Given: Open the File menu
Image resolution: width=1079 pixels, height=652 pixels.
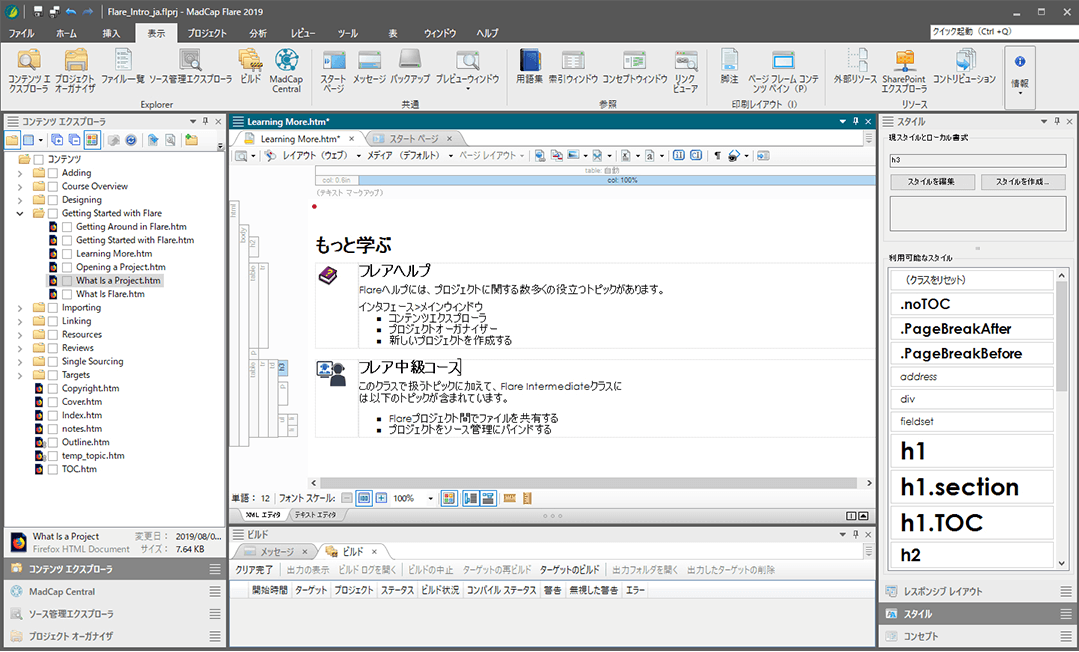Looking at the screenshot, I should (21, 33).
